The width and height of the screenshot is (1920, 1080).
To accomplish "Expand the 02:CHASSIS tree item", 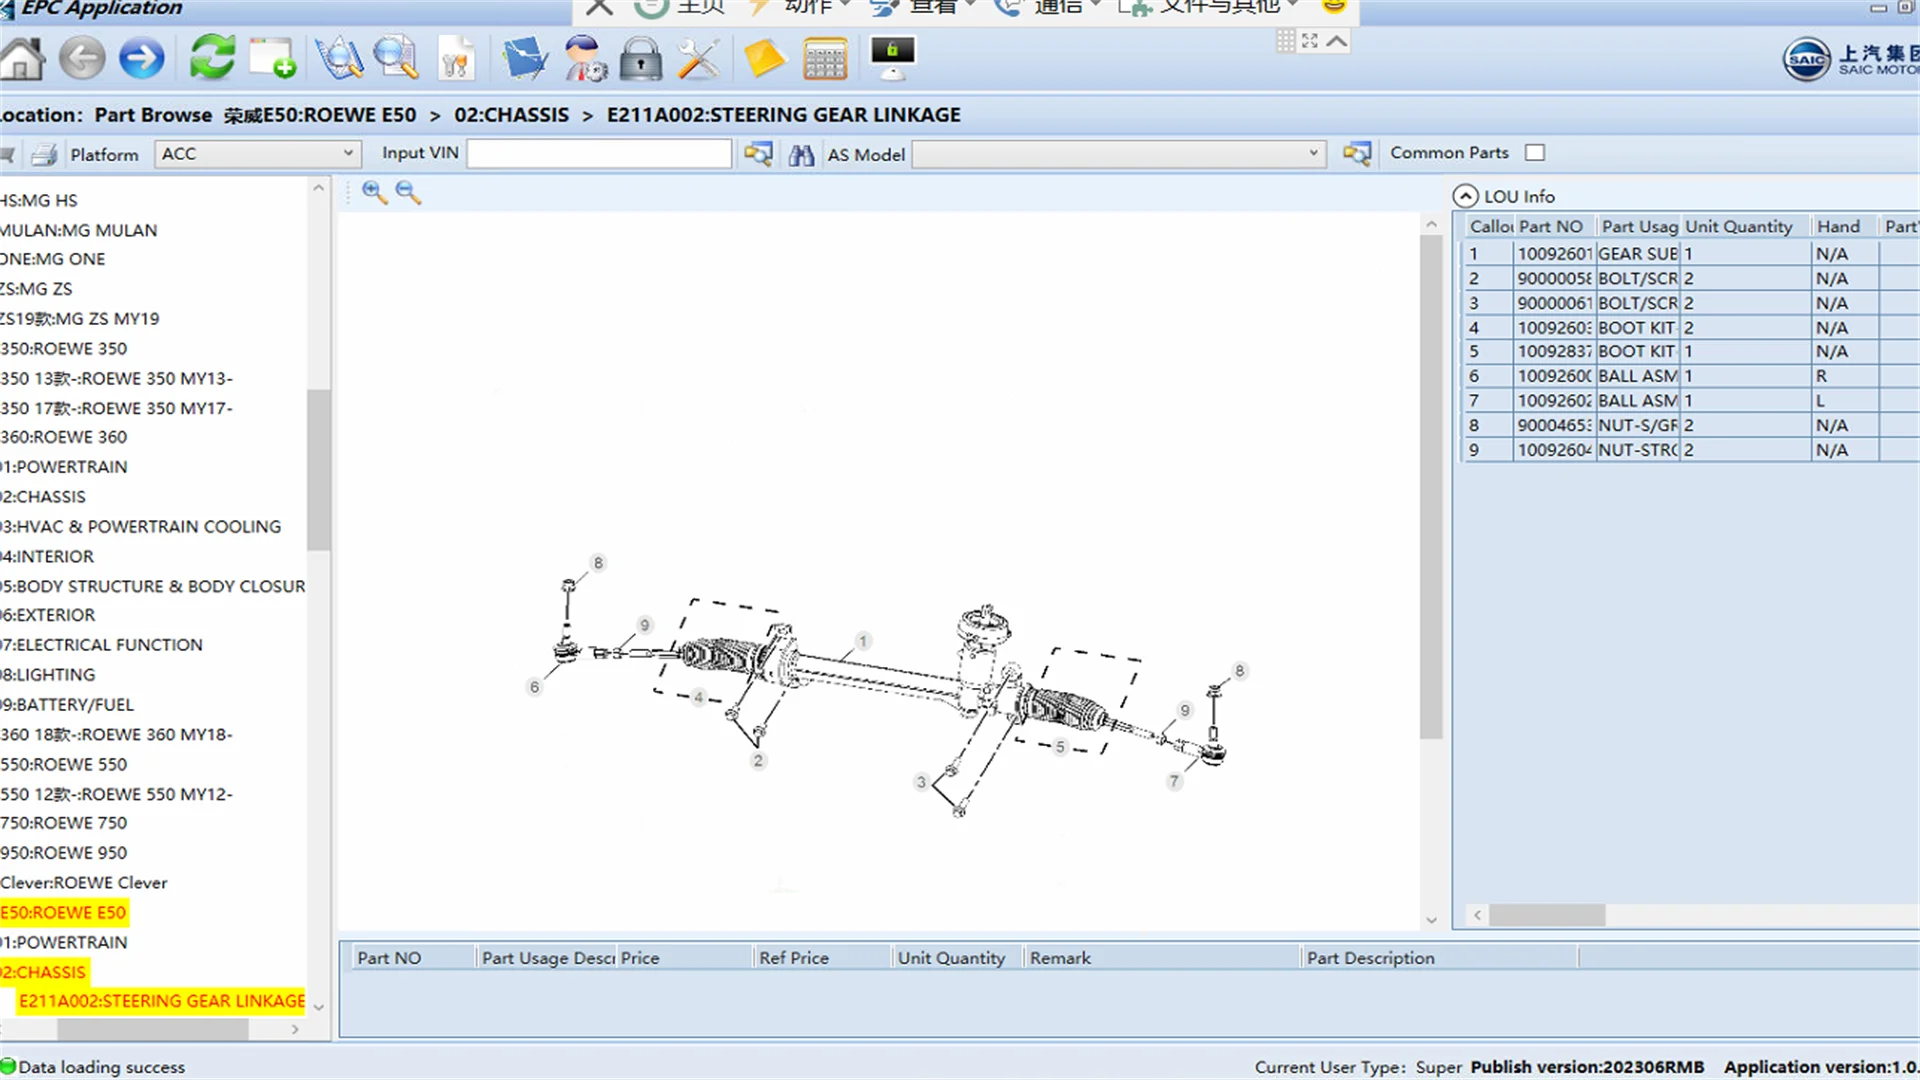I will pyautogui.click(x=44, y=972).
